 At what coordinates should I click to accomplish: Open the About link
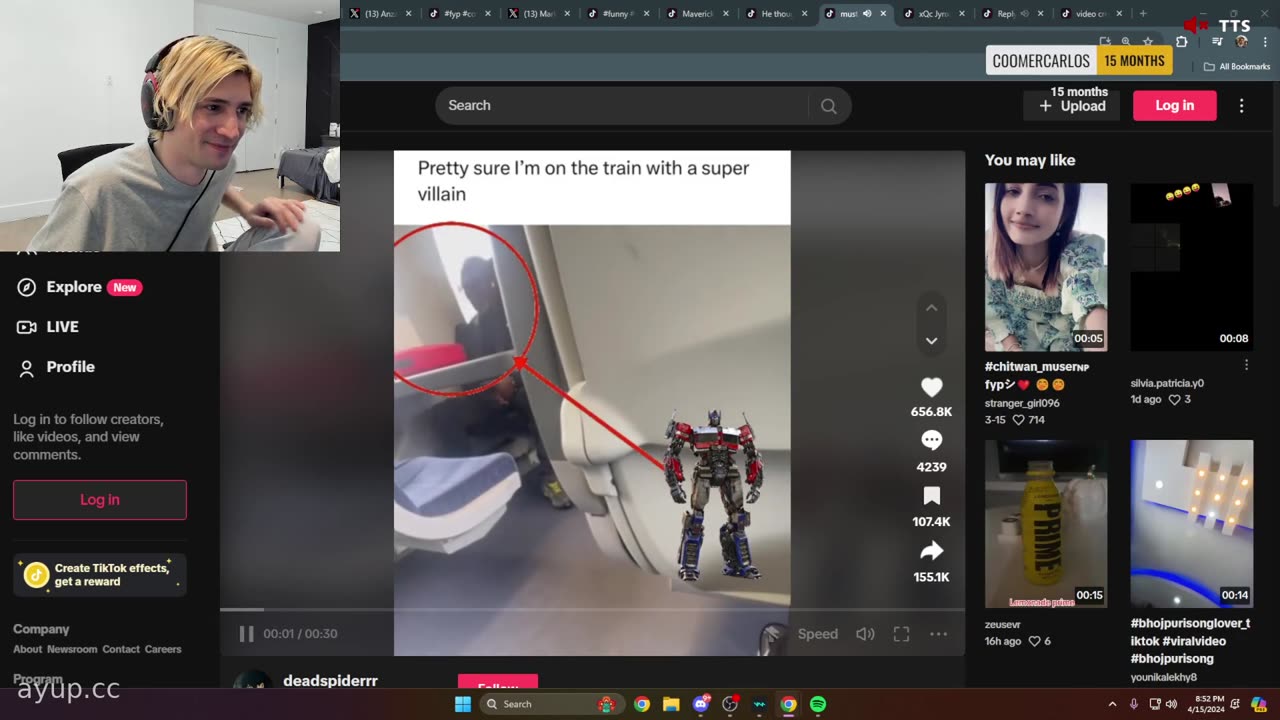27,649
